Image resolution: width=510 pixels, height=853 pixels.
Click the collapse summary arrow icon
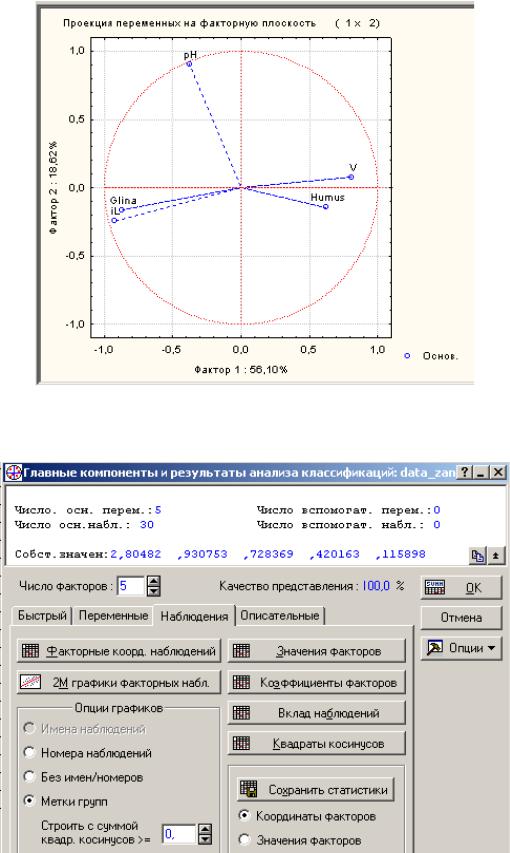click(x=495, y=556)
